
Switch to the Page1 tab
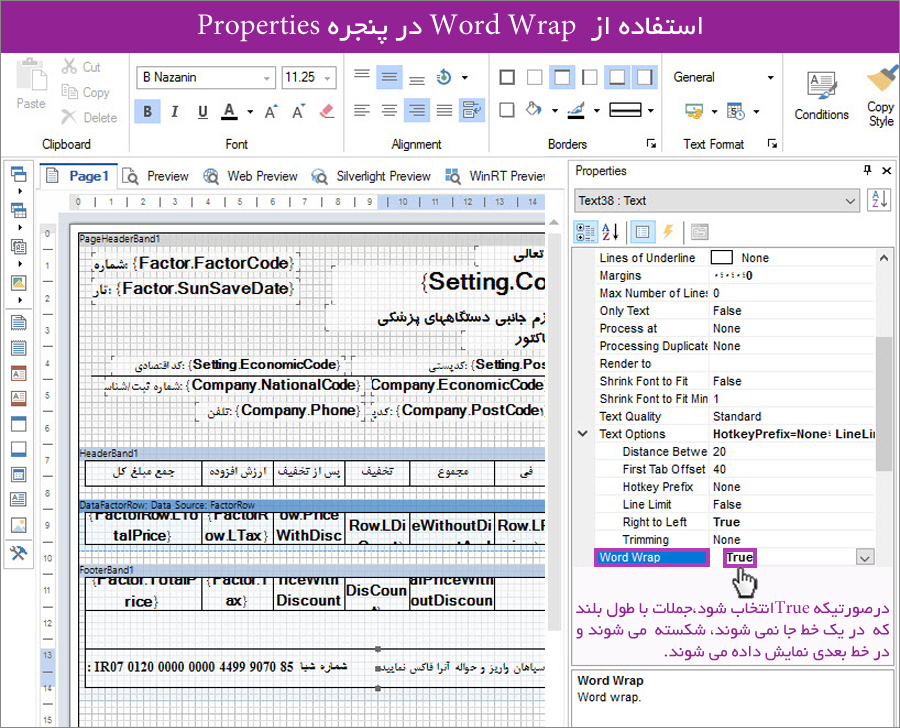pos(79,176)
